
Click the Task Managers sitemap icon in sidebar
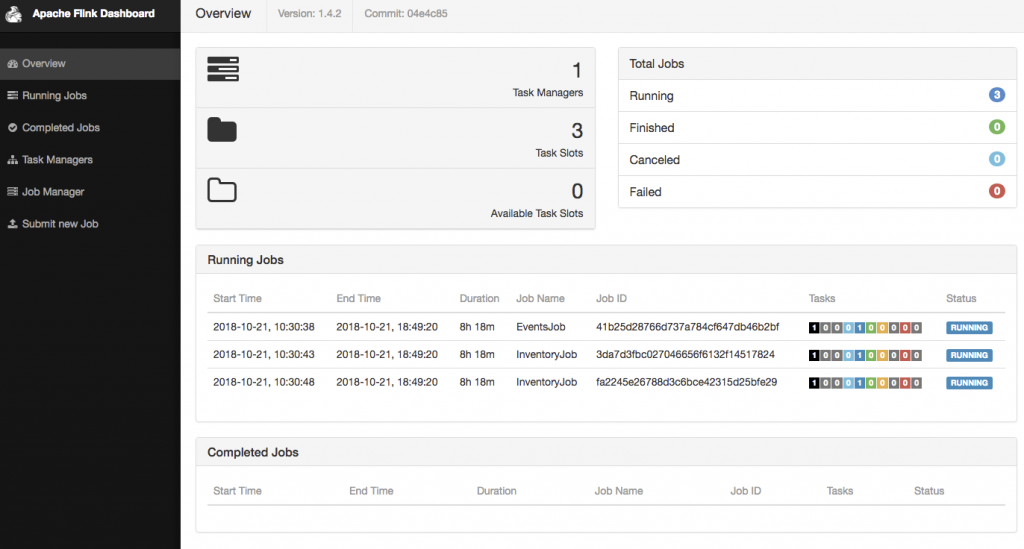pos(12,160)
